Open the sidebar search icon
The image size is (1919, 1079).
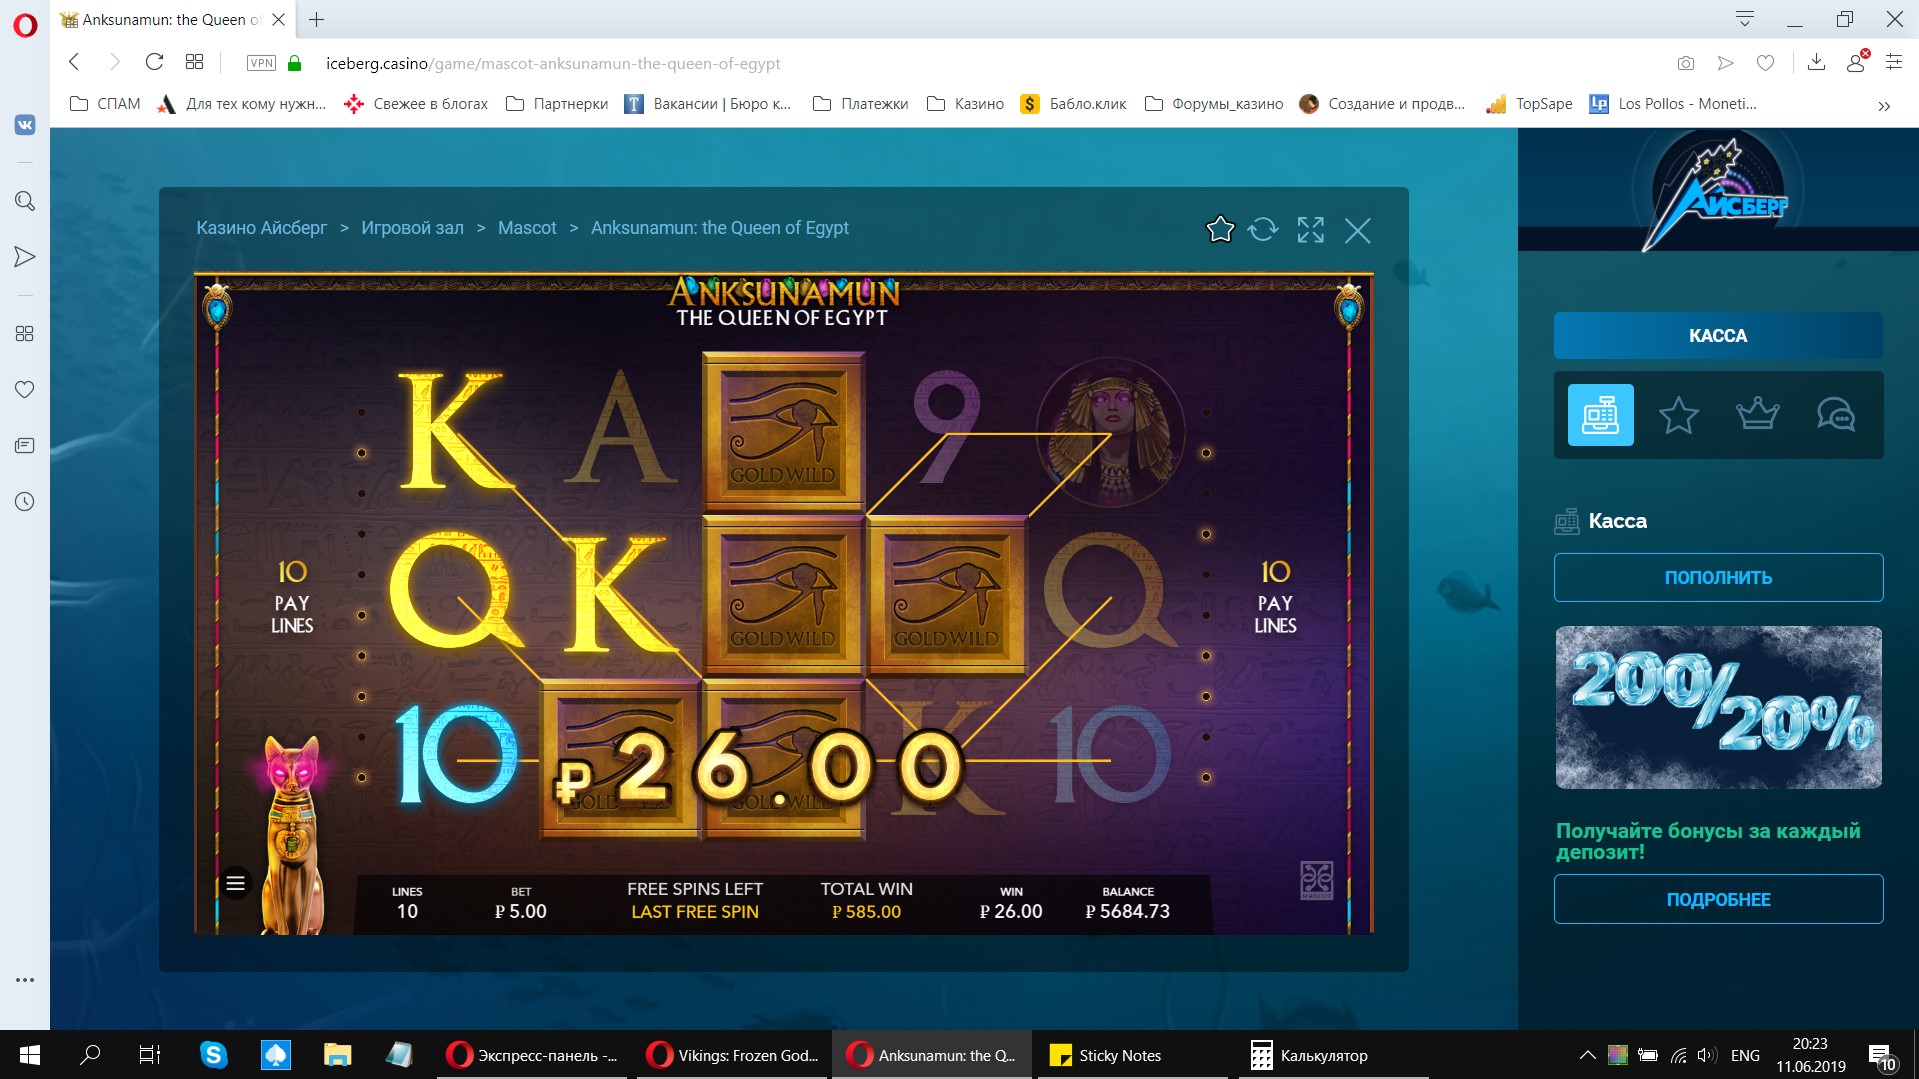point(25,201)
